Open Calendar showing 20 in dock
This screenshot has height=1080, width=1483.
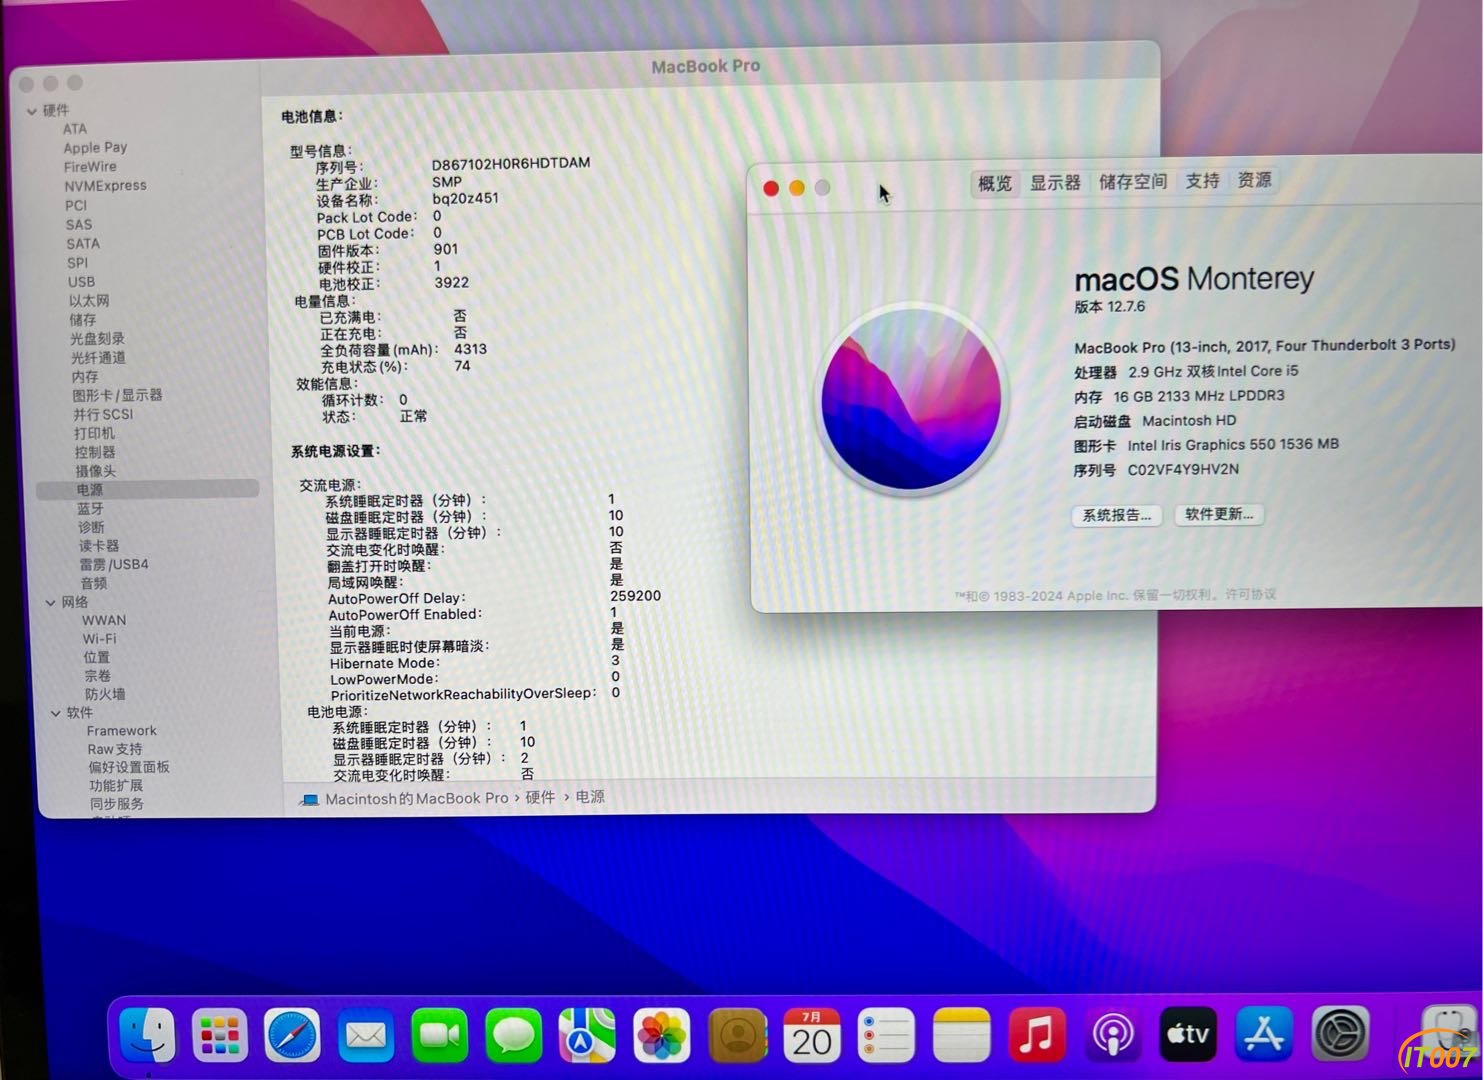tap(811, 1035)
